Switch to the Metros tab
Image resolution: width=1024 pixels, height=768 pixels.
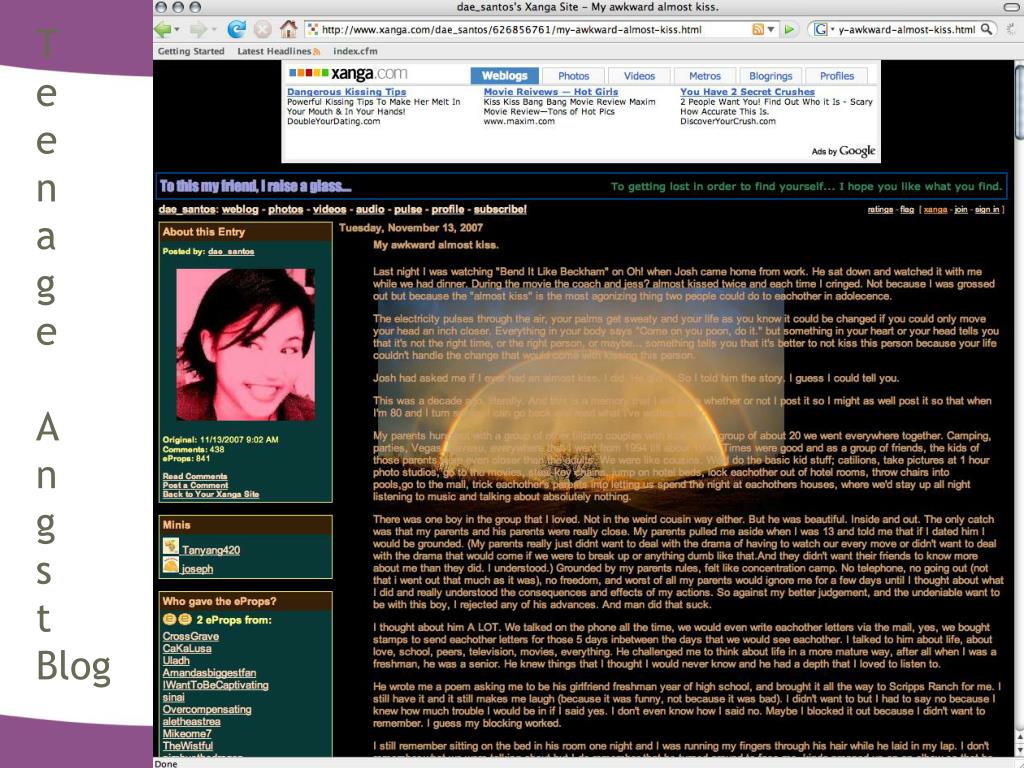pyautogui.click(x=705, y=76)
